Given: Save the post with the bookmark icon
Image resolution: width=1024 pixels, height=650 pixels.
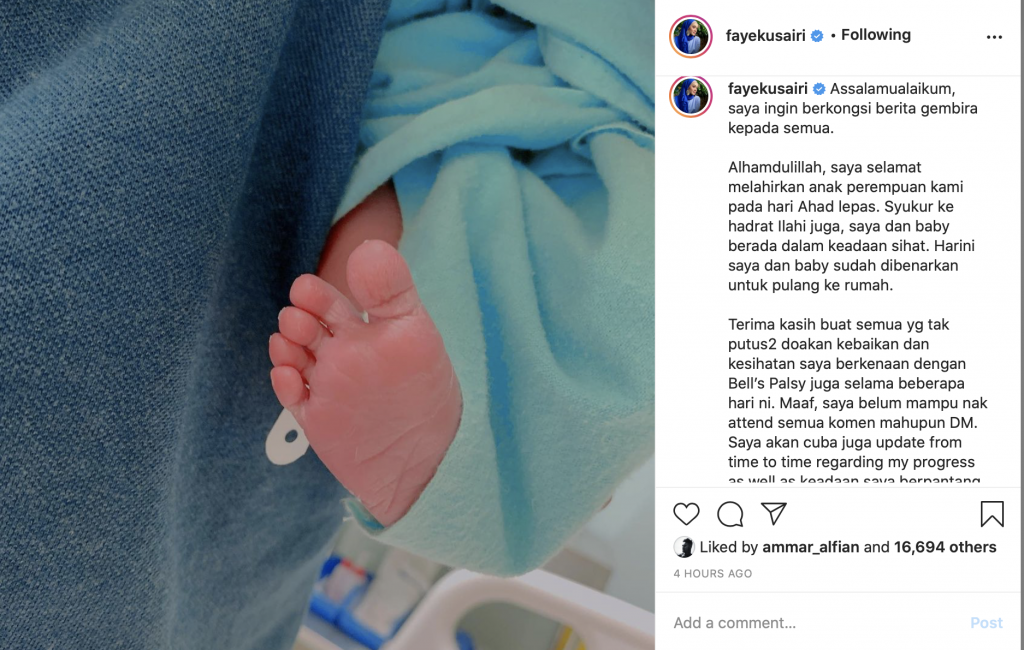Looking at the screenshot, I should pyautogui.click(x=991, y=513).
